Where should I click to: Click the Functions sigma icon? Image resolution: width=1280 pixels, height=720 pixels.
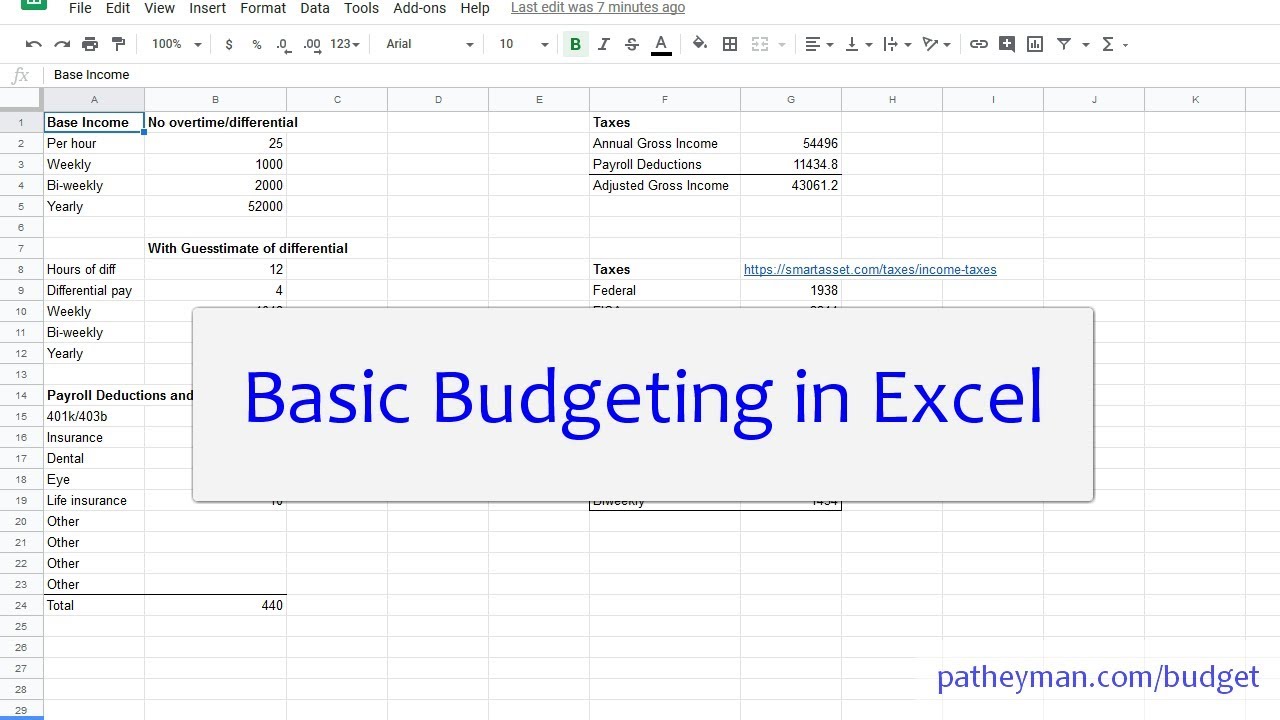pyautogui.click(x=1108, y=44)
